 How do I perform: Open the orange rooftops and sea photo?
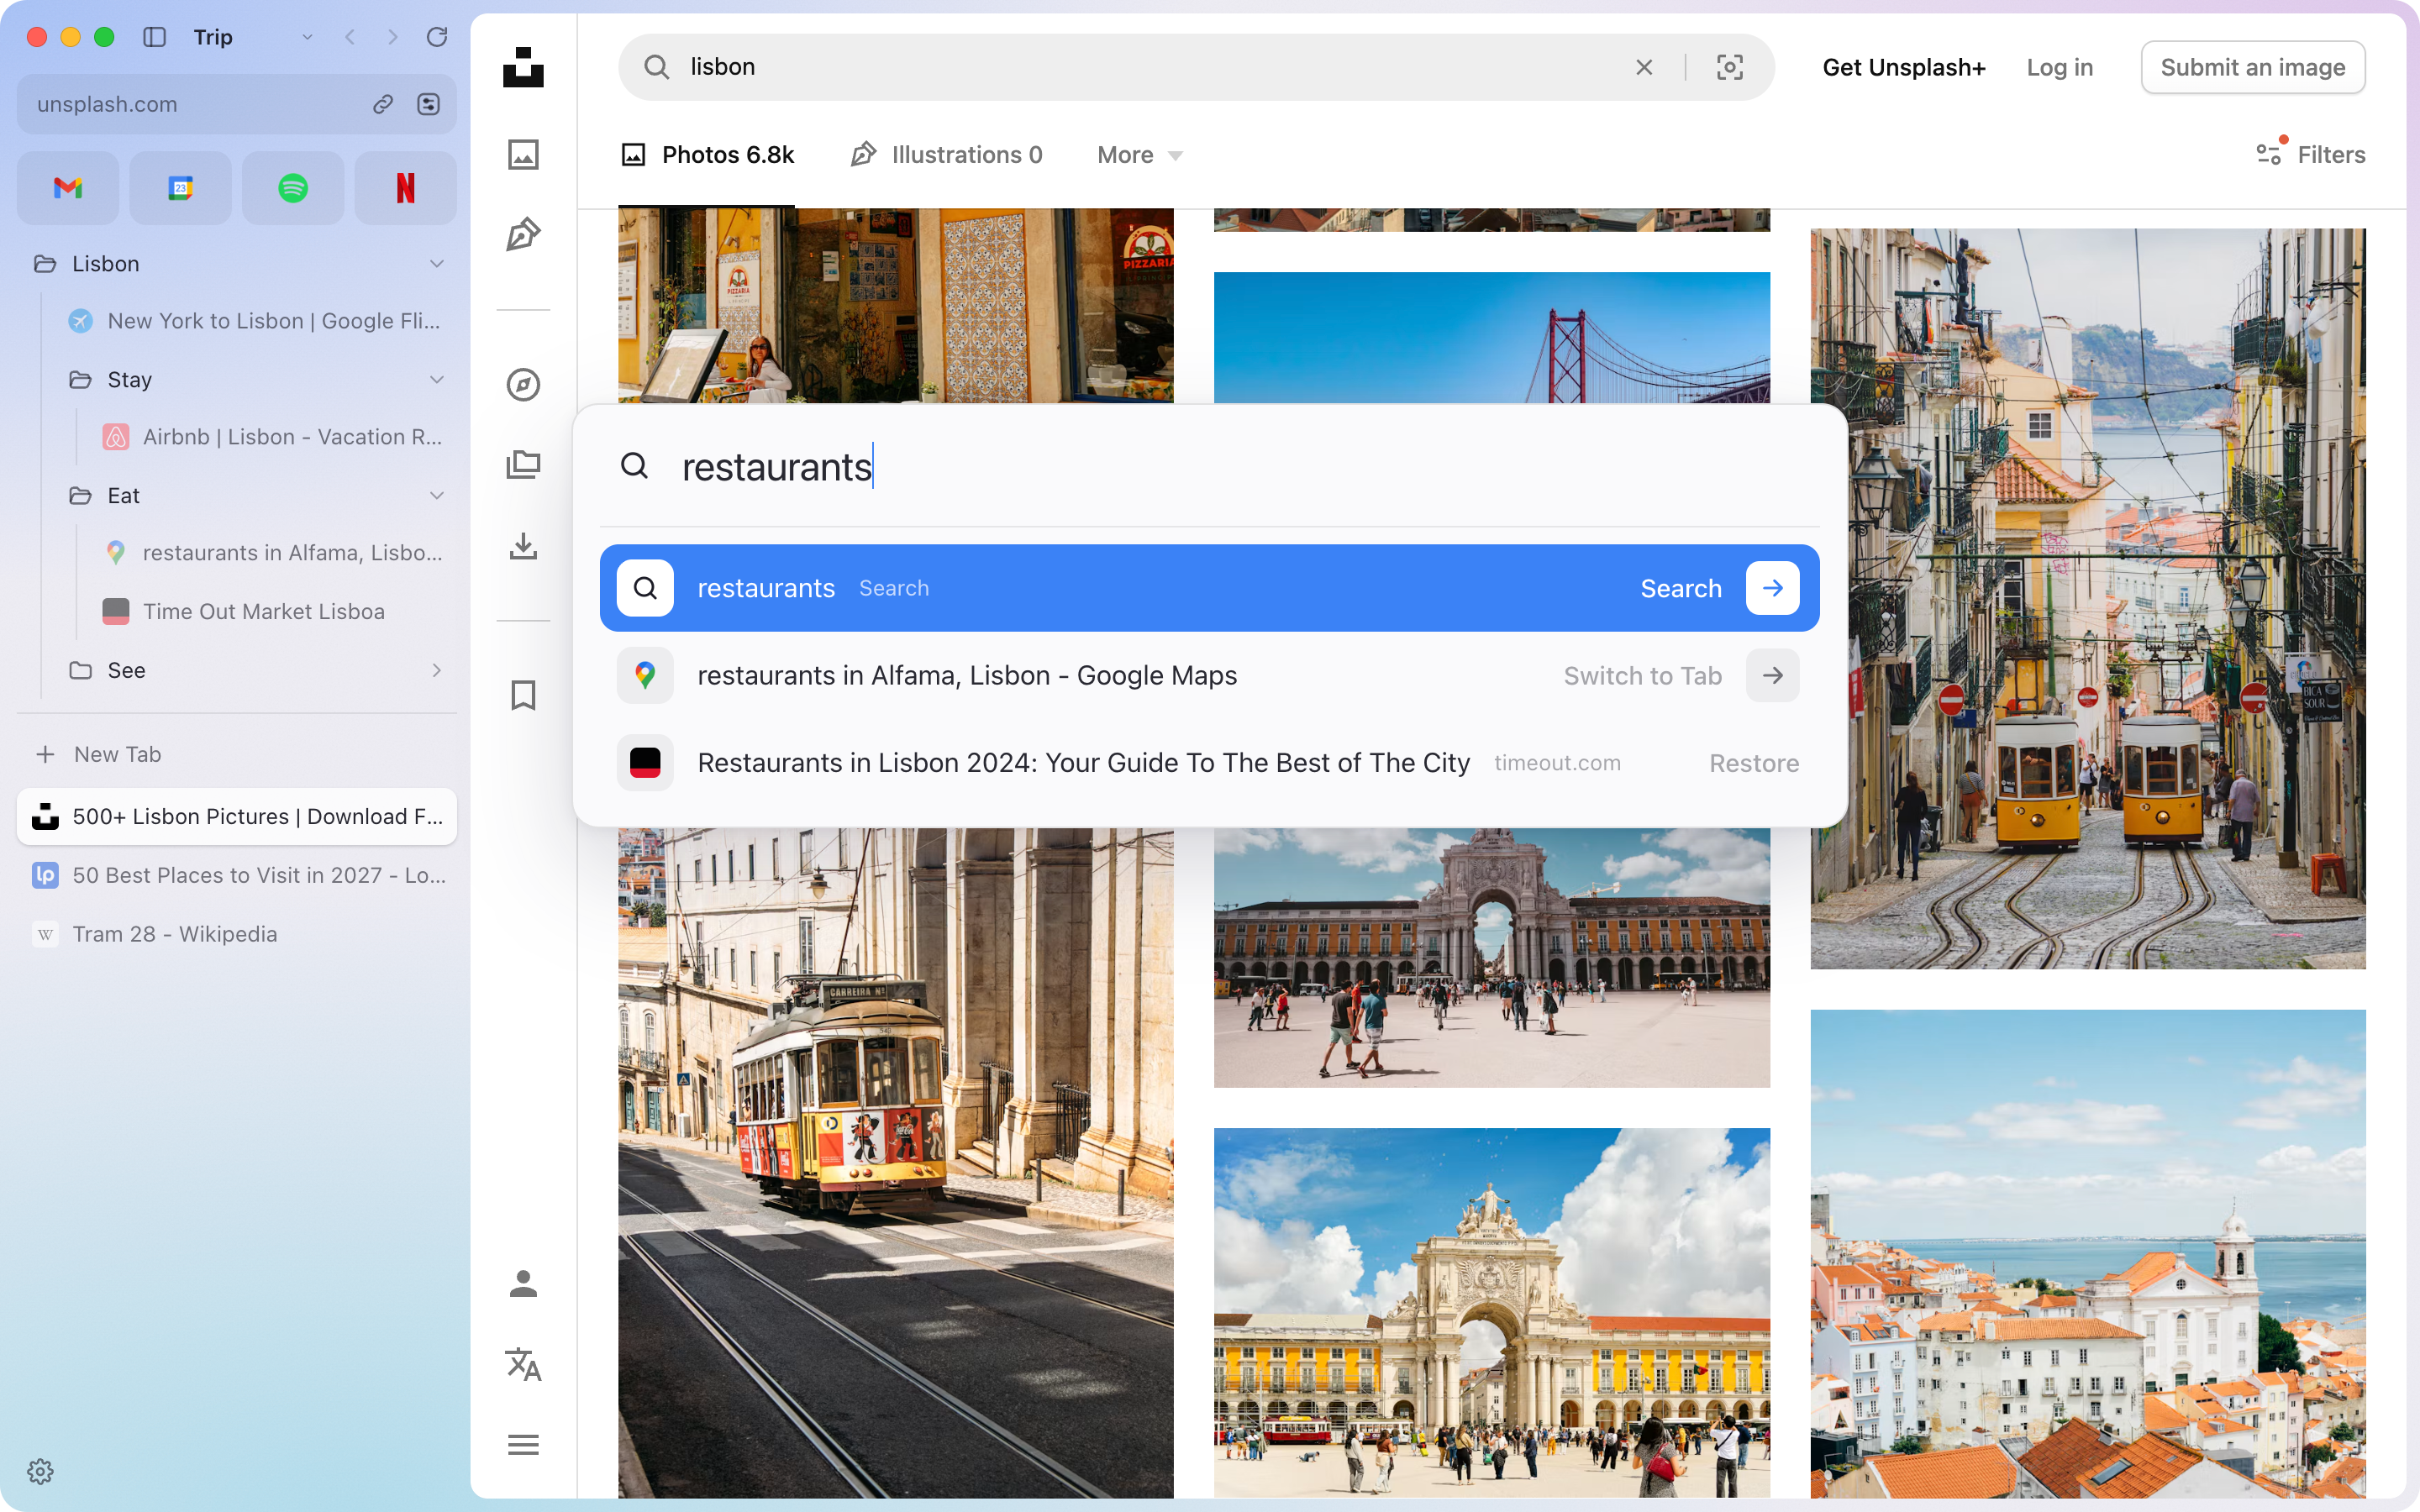(2087, 1254)
